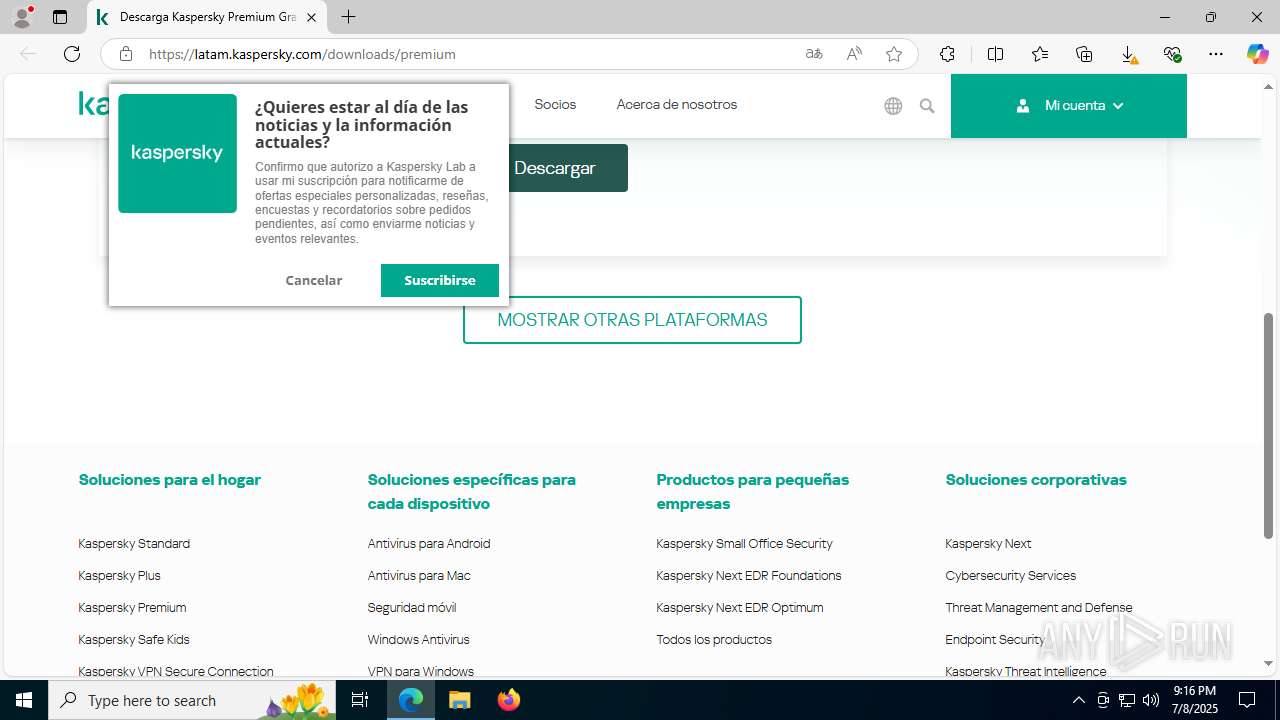Open the Collections panel
1280x720 pixels.
click(x=1084, y=54)
